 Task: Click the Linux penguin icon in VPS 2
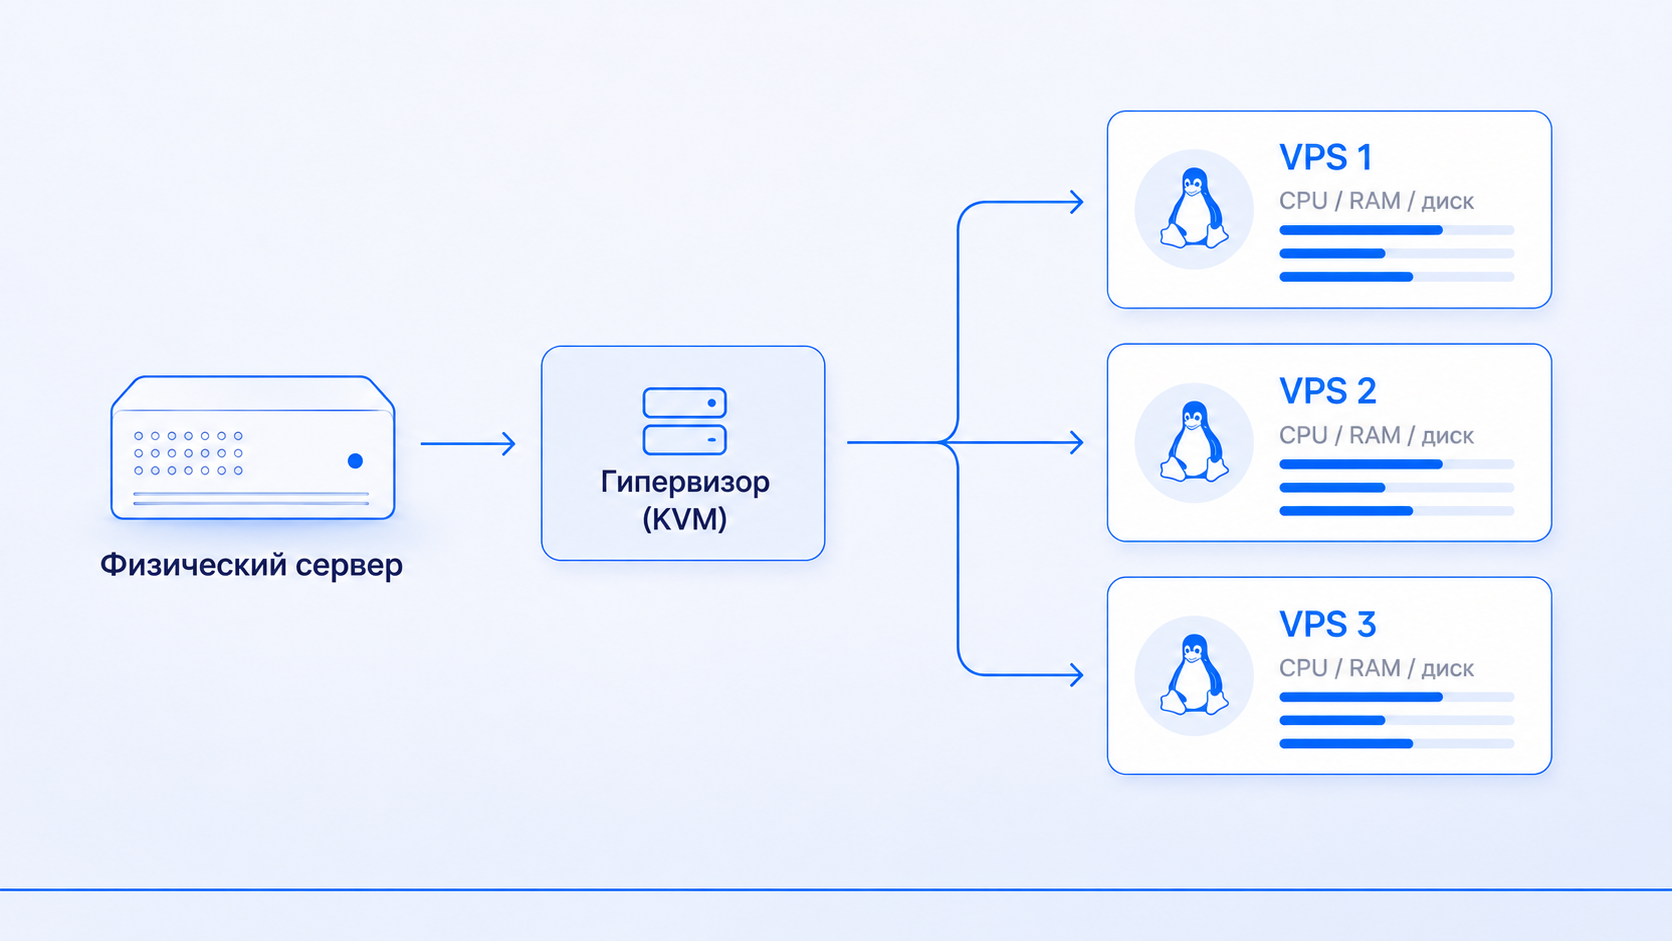(1194, 442)
